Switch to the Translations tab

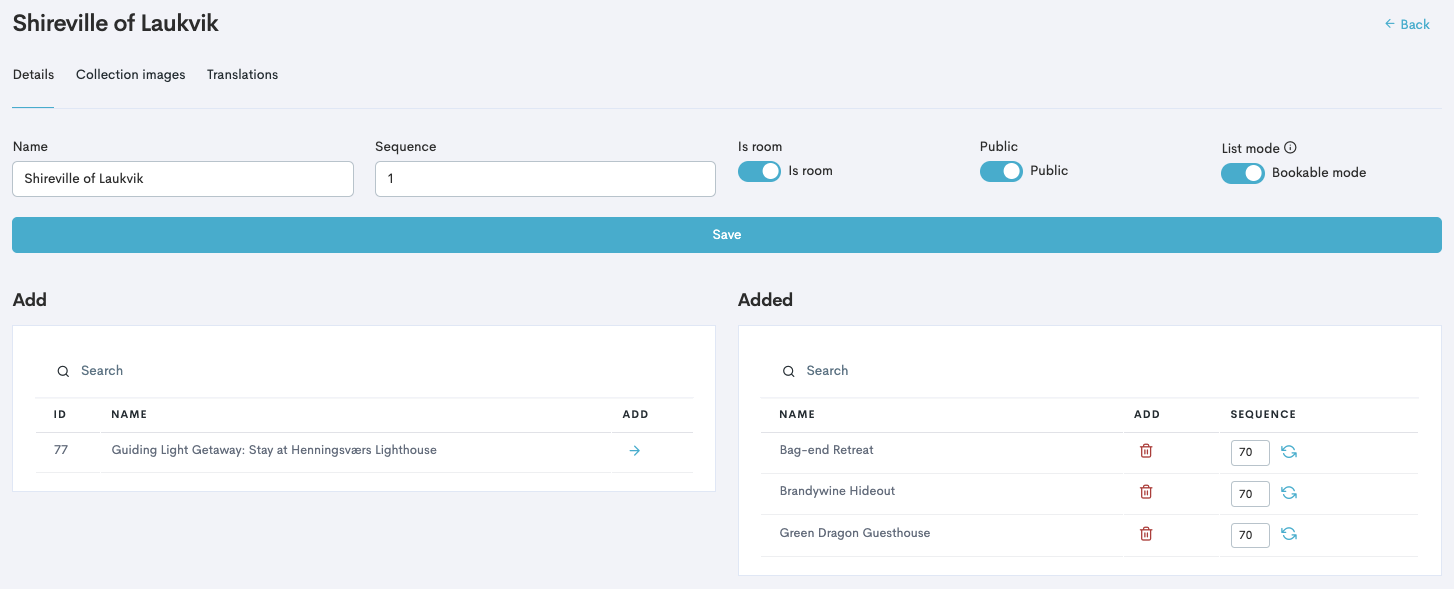point(242,75)
